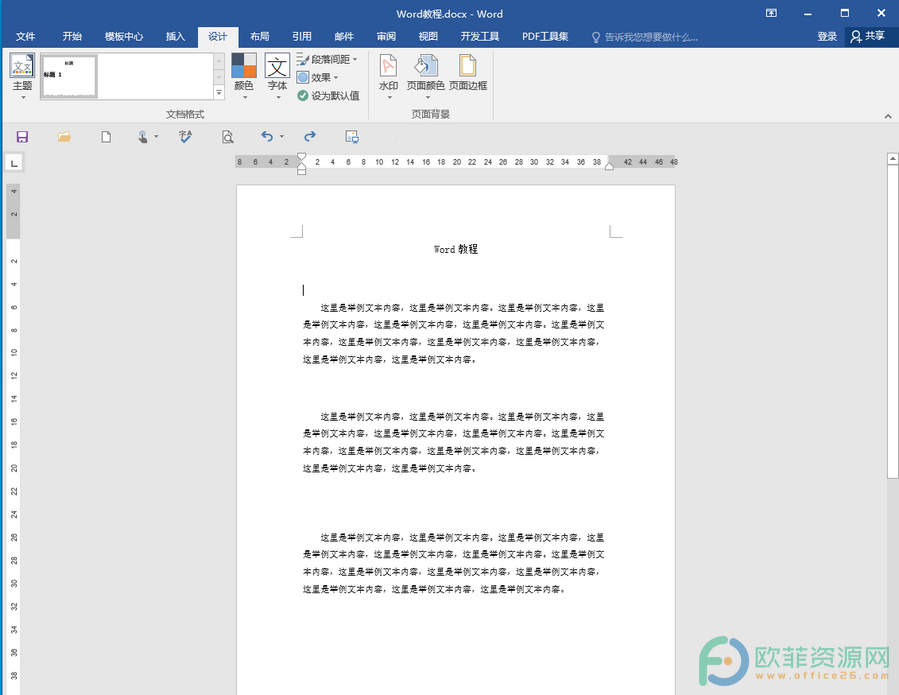This screenshot has height=695, width=899.
Task: Open the Themes (主题) gallery
Action: [22, 76]
